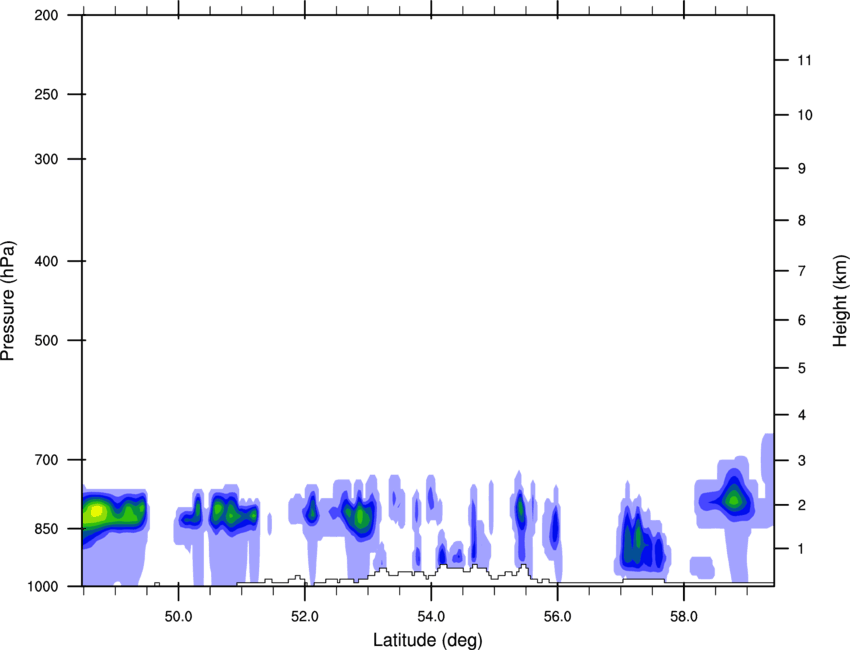This screenshot has width=850, height=650.
Task: Click the 52.0 latitude tick label
Action: [305, 617]
